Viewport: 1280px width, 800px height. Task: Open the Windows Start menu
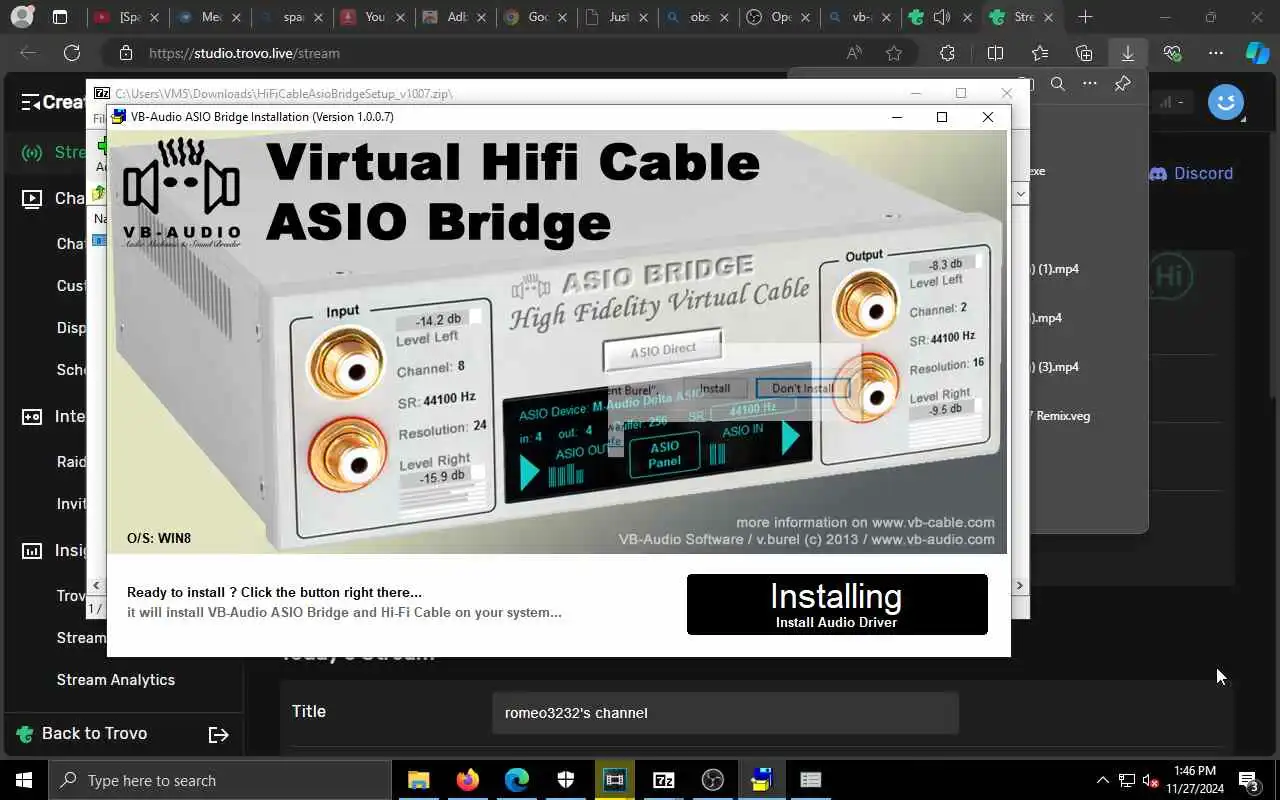pyautogui.click(x=24, y=780)
